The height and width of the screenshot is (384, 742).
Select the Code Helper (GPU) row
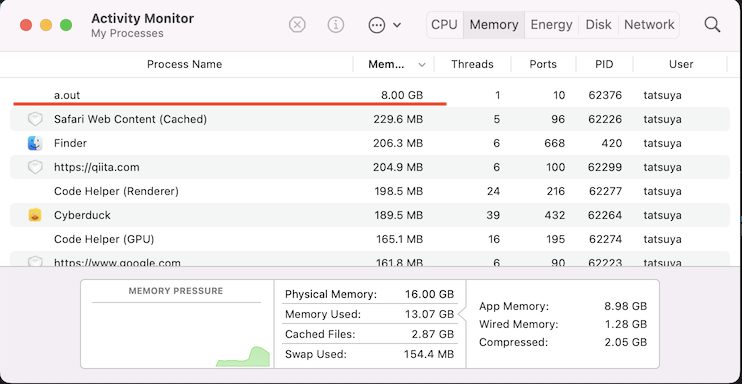pos(370,239)
